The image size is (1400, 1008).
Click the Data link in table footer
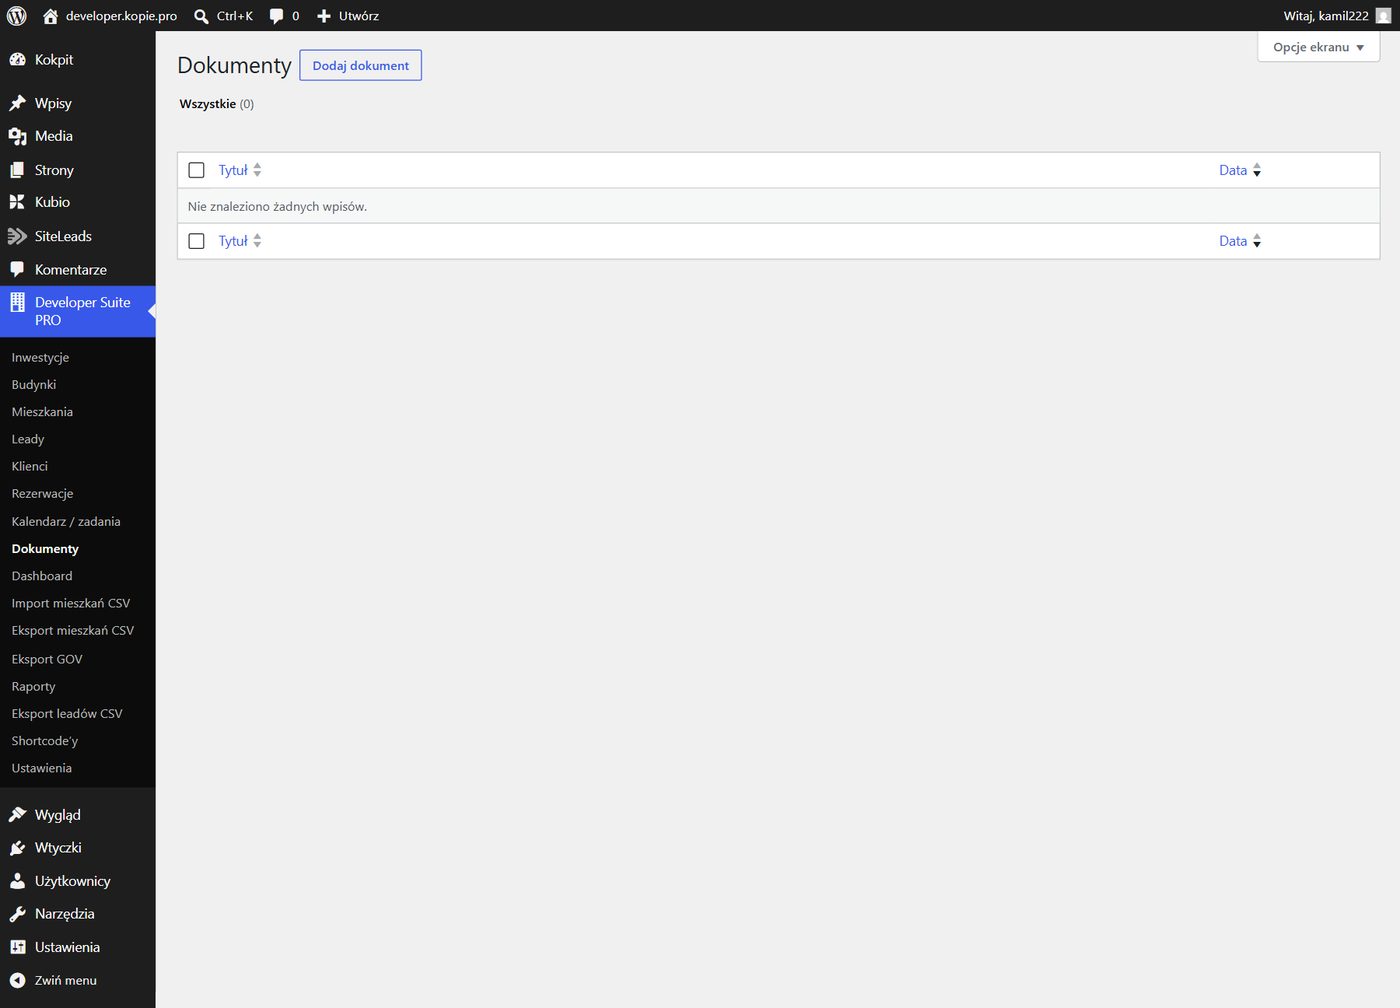[1233, 241]
